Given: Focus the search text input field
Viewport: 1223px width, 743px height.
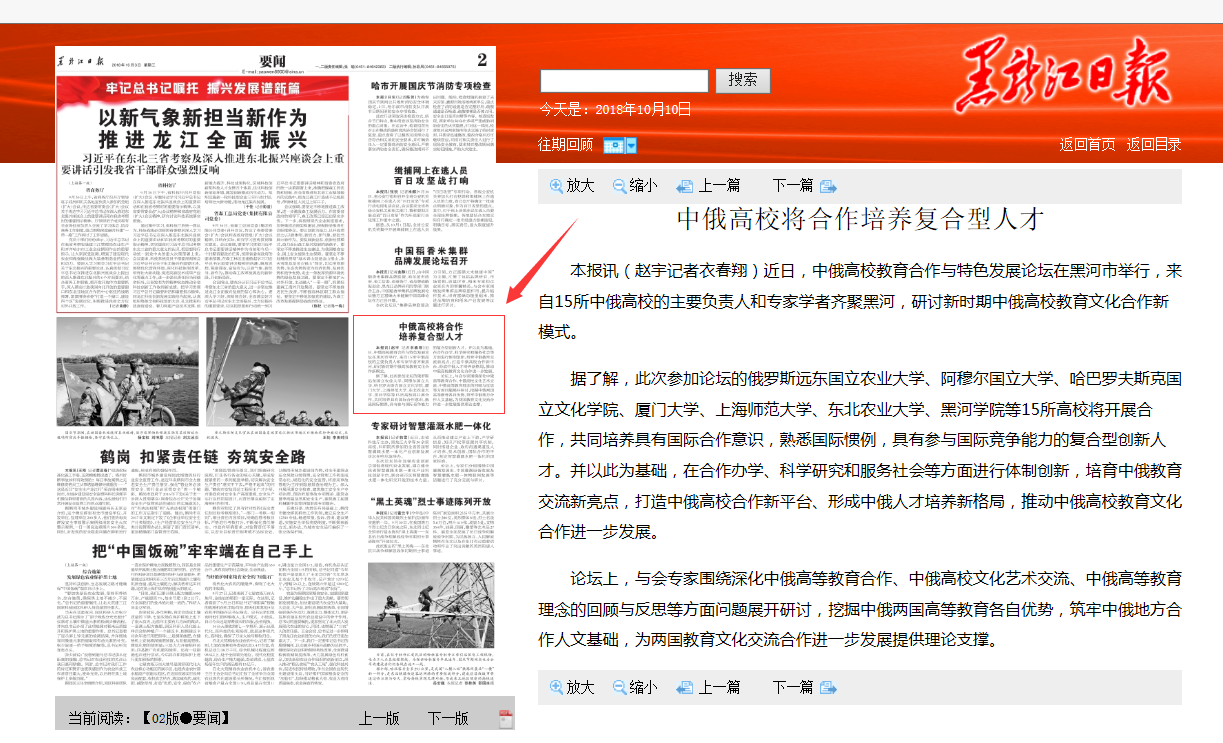Looking at the screenshot, I should pyautogui.click(x=624, y=81).
